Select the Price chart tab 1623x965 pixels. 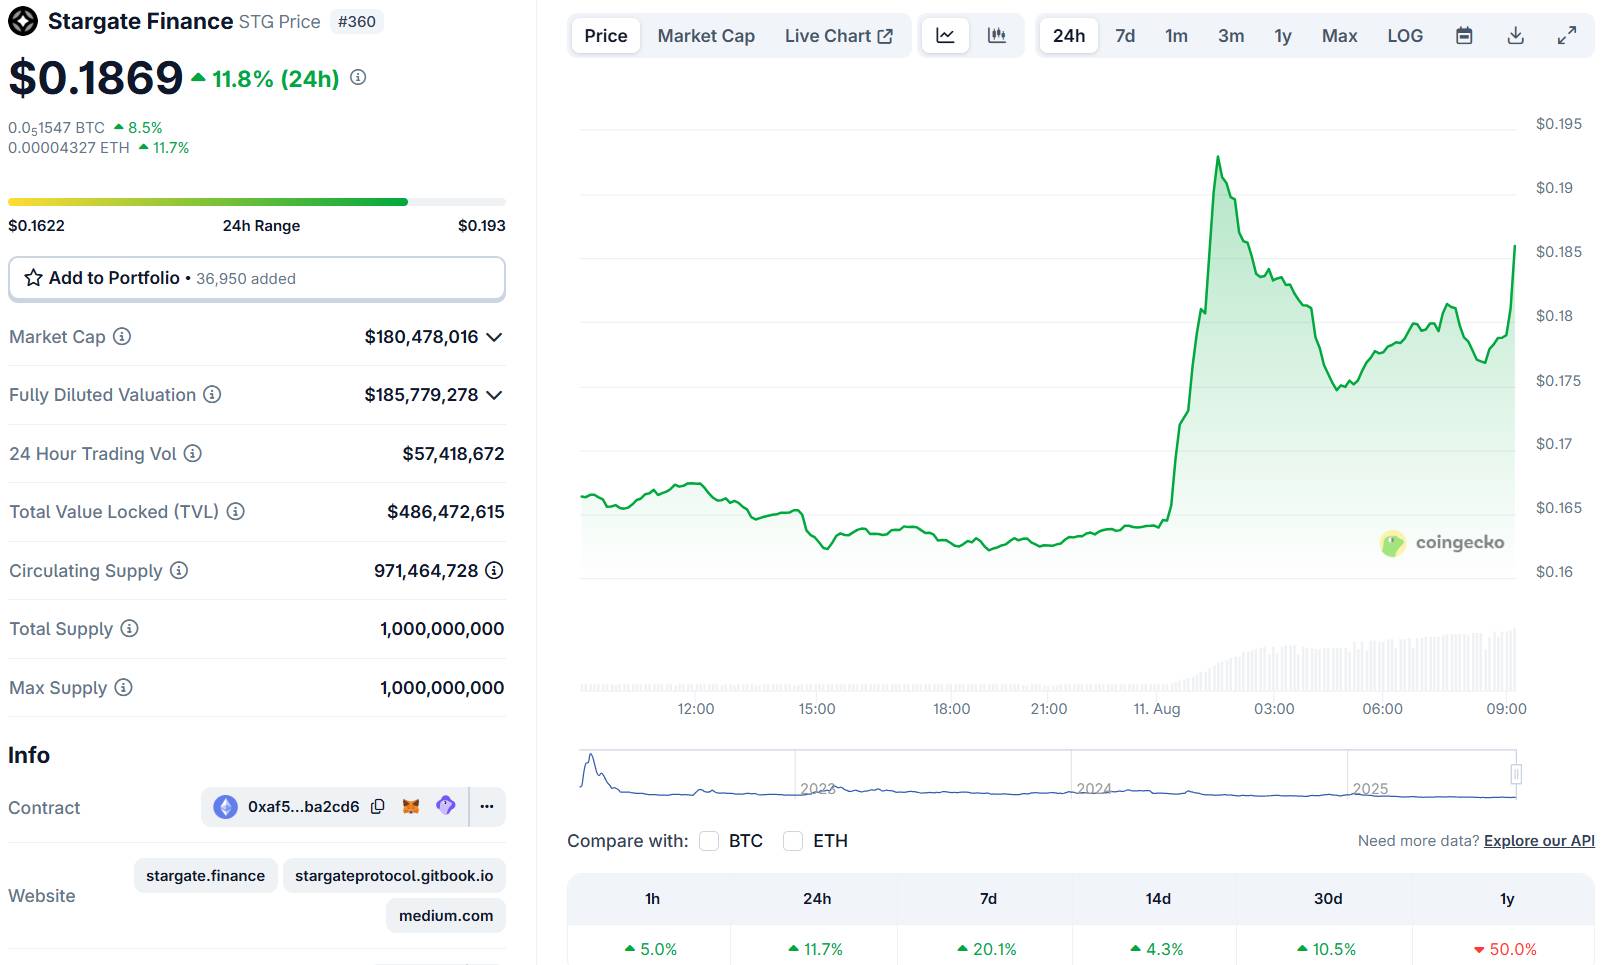(x=606, y=36)
